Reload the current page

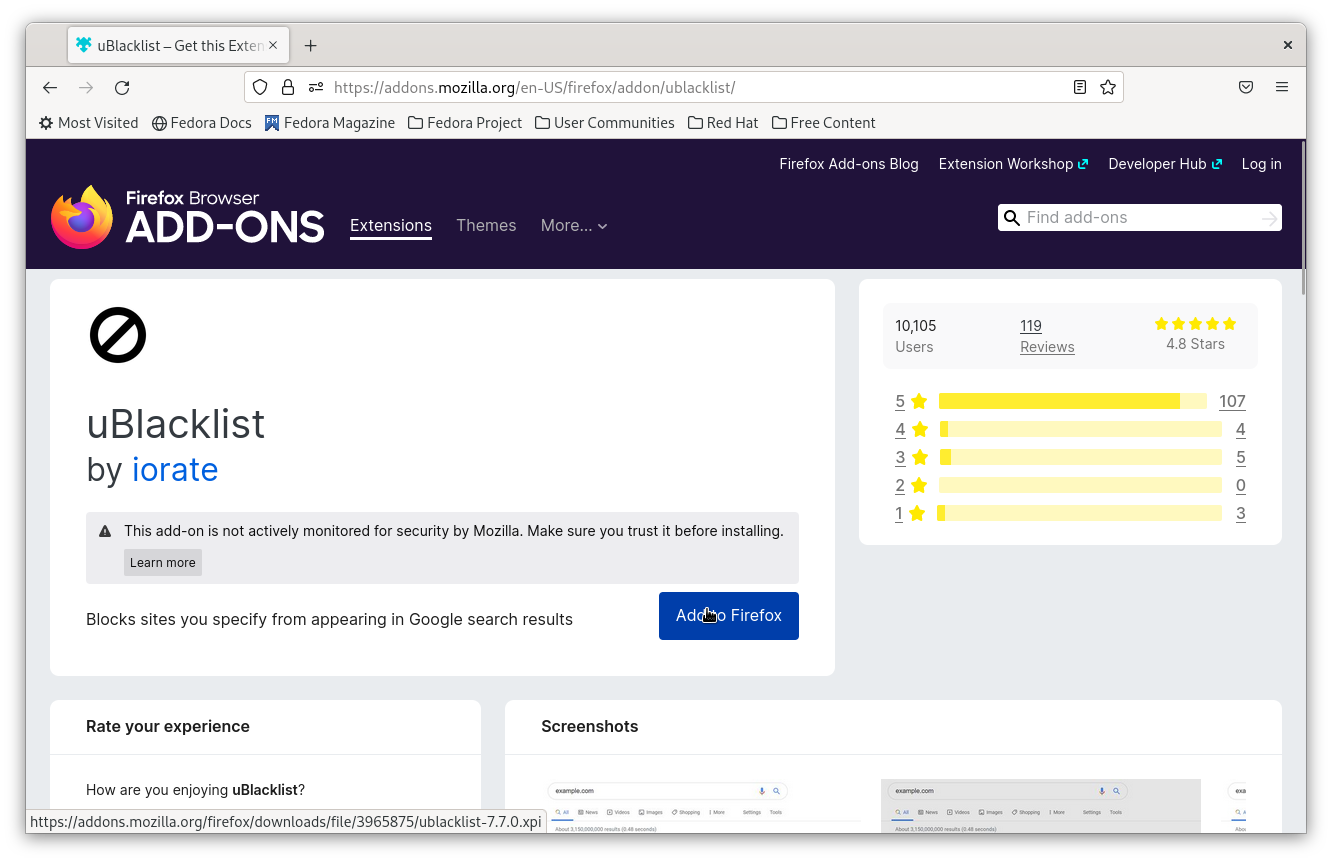(x=122, y=88)
